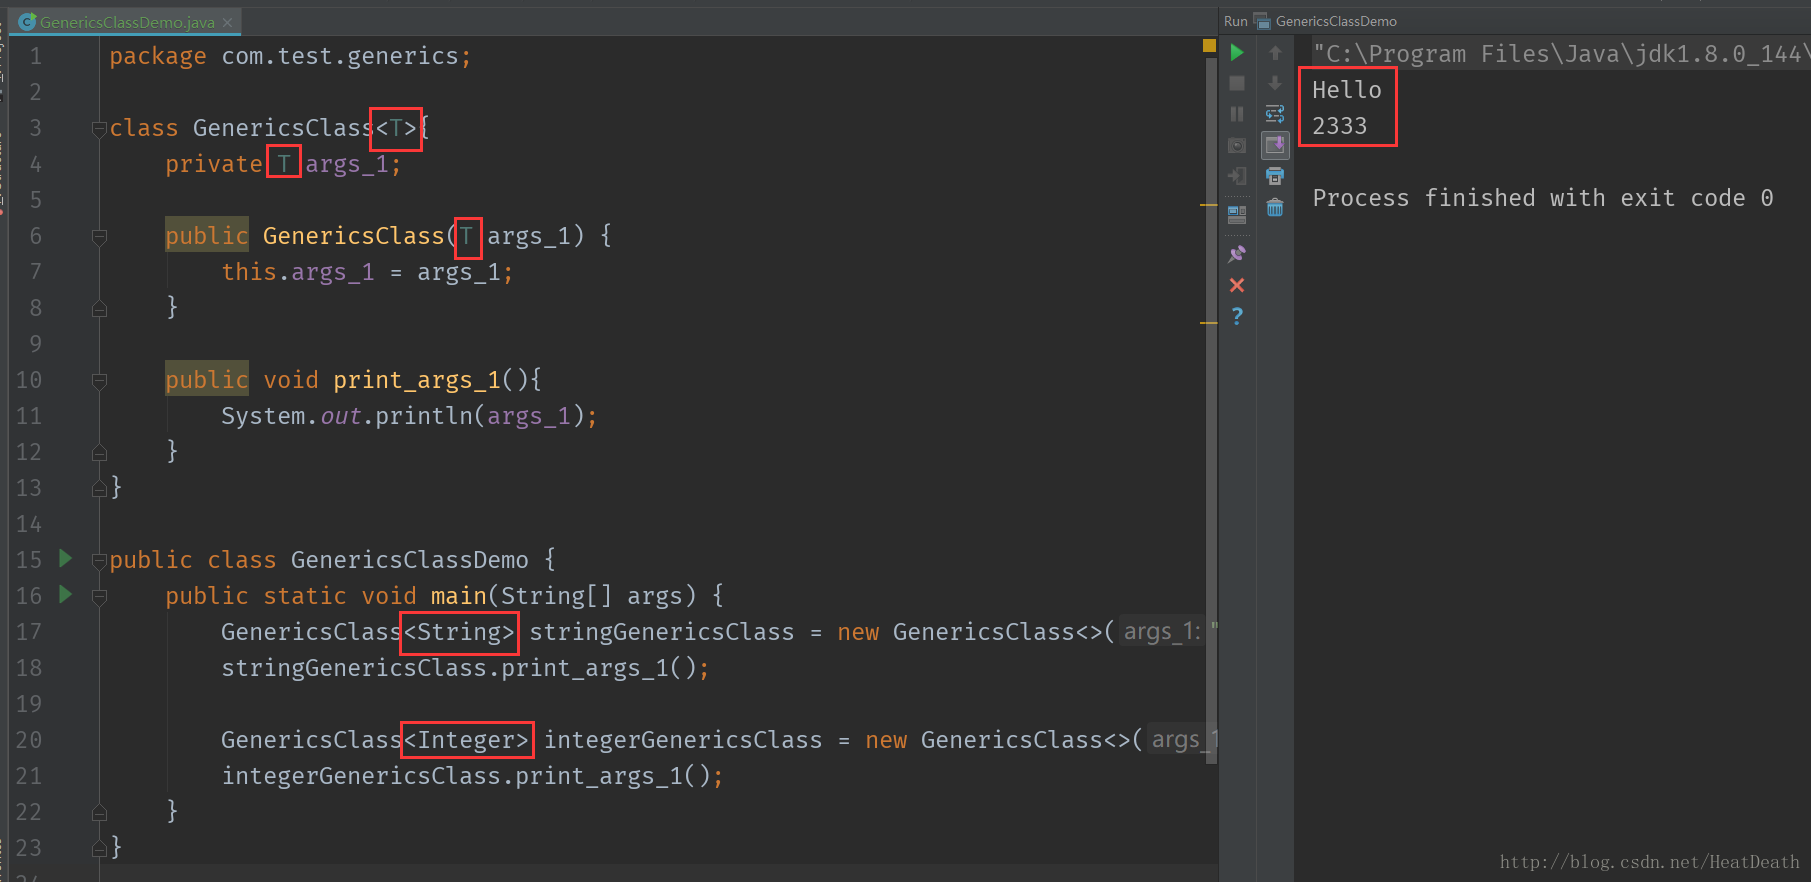Viewport: 1811px width, 882px height.
Task: Click line number 19 in the gutter
Action: coord(29,704)
